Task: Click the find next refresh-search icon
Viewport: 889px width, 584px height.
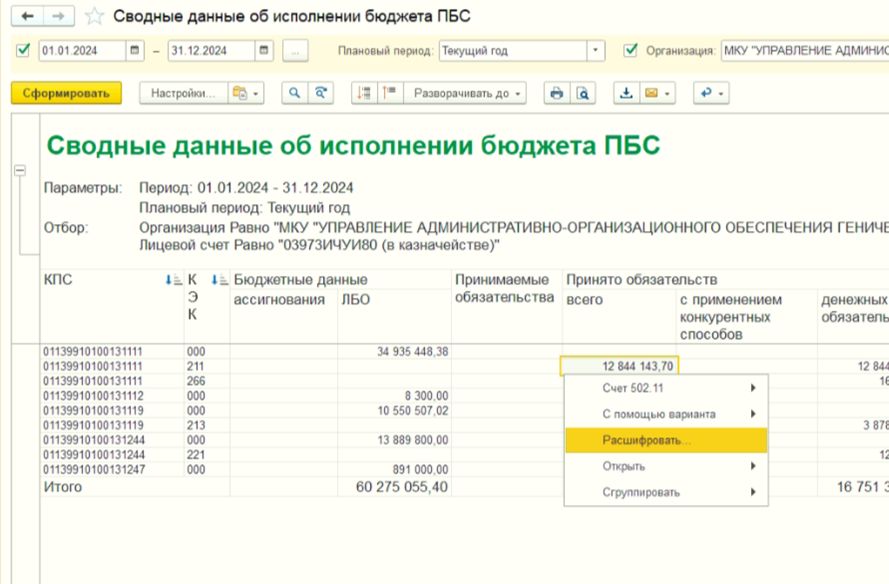Action: 321,93
